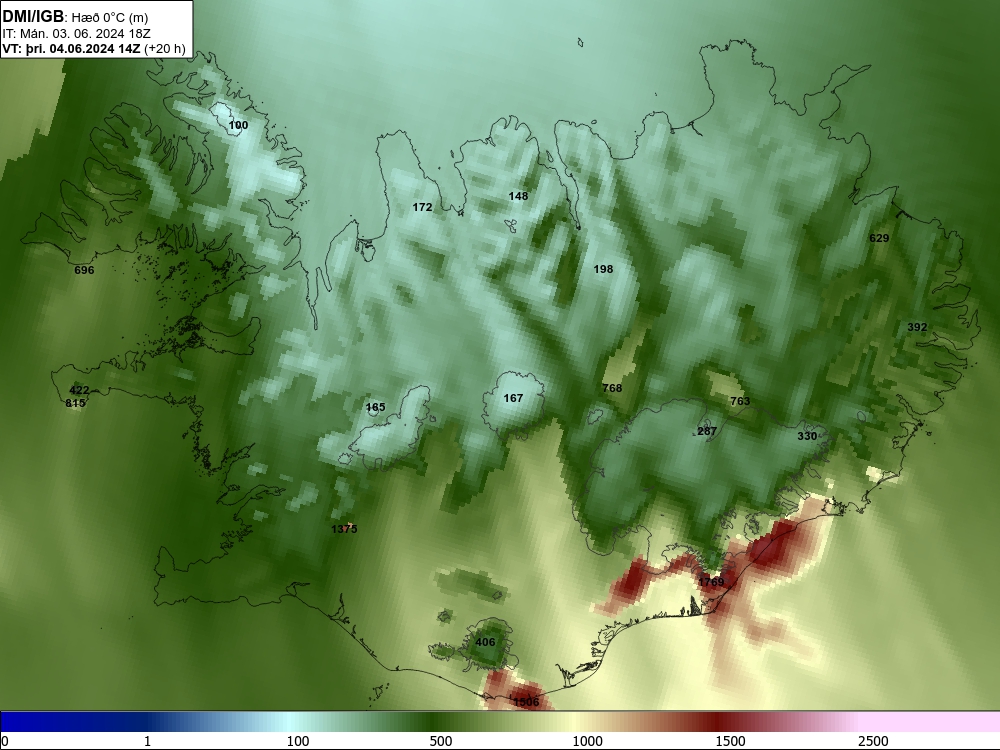Click the 406 value on the southern glacier
Viewport: 1000px width, 750px height.
[x=485, y=642]
